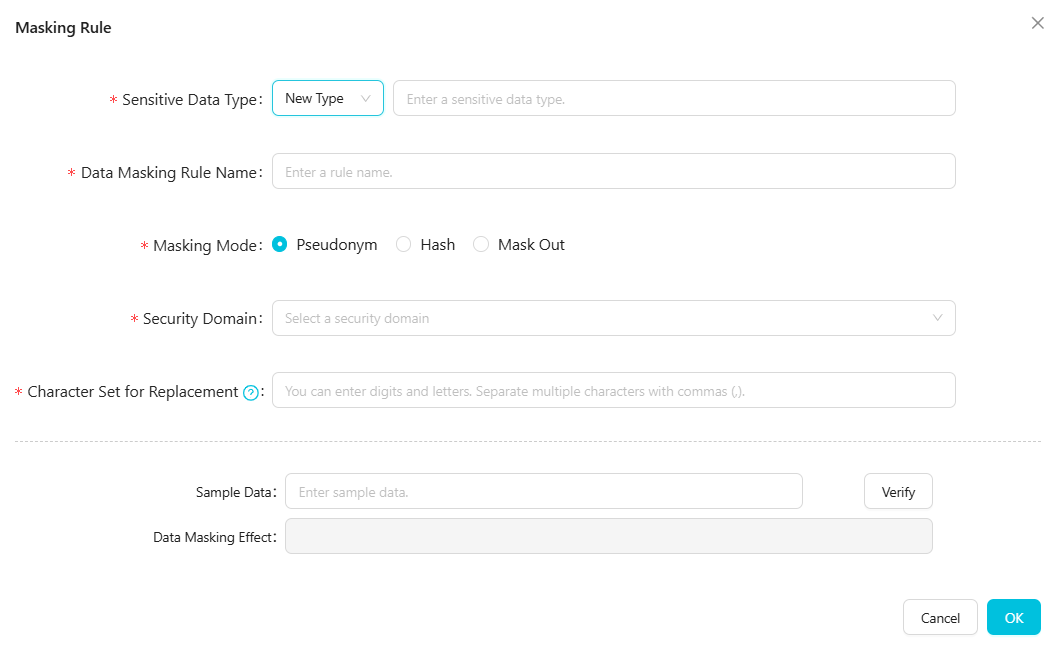Select the Pseudonym masking mode
The height and width of the screenshot is (652, 1056).
280,244
